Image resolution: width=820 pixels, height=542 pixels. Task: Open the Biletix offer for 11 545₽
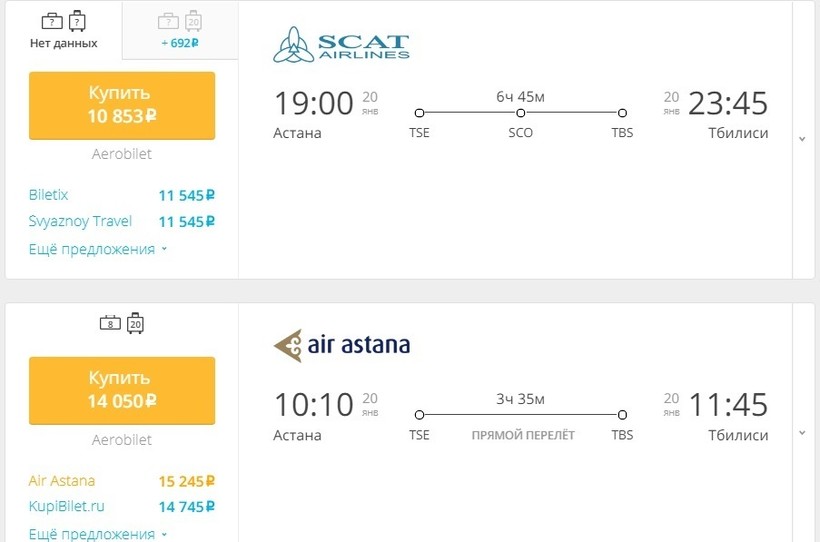49,195
